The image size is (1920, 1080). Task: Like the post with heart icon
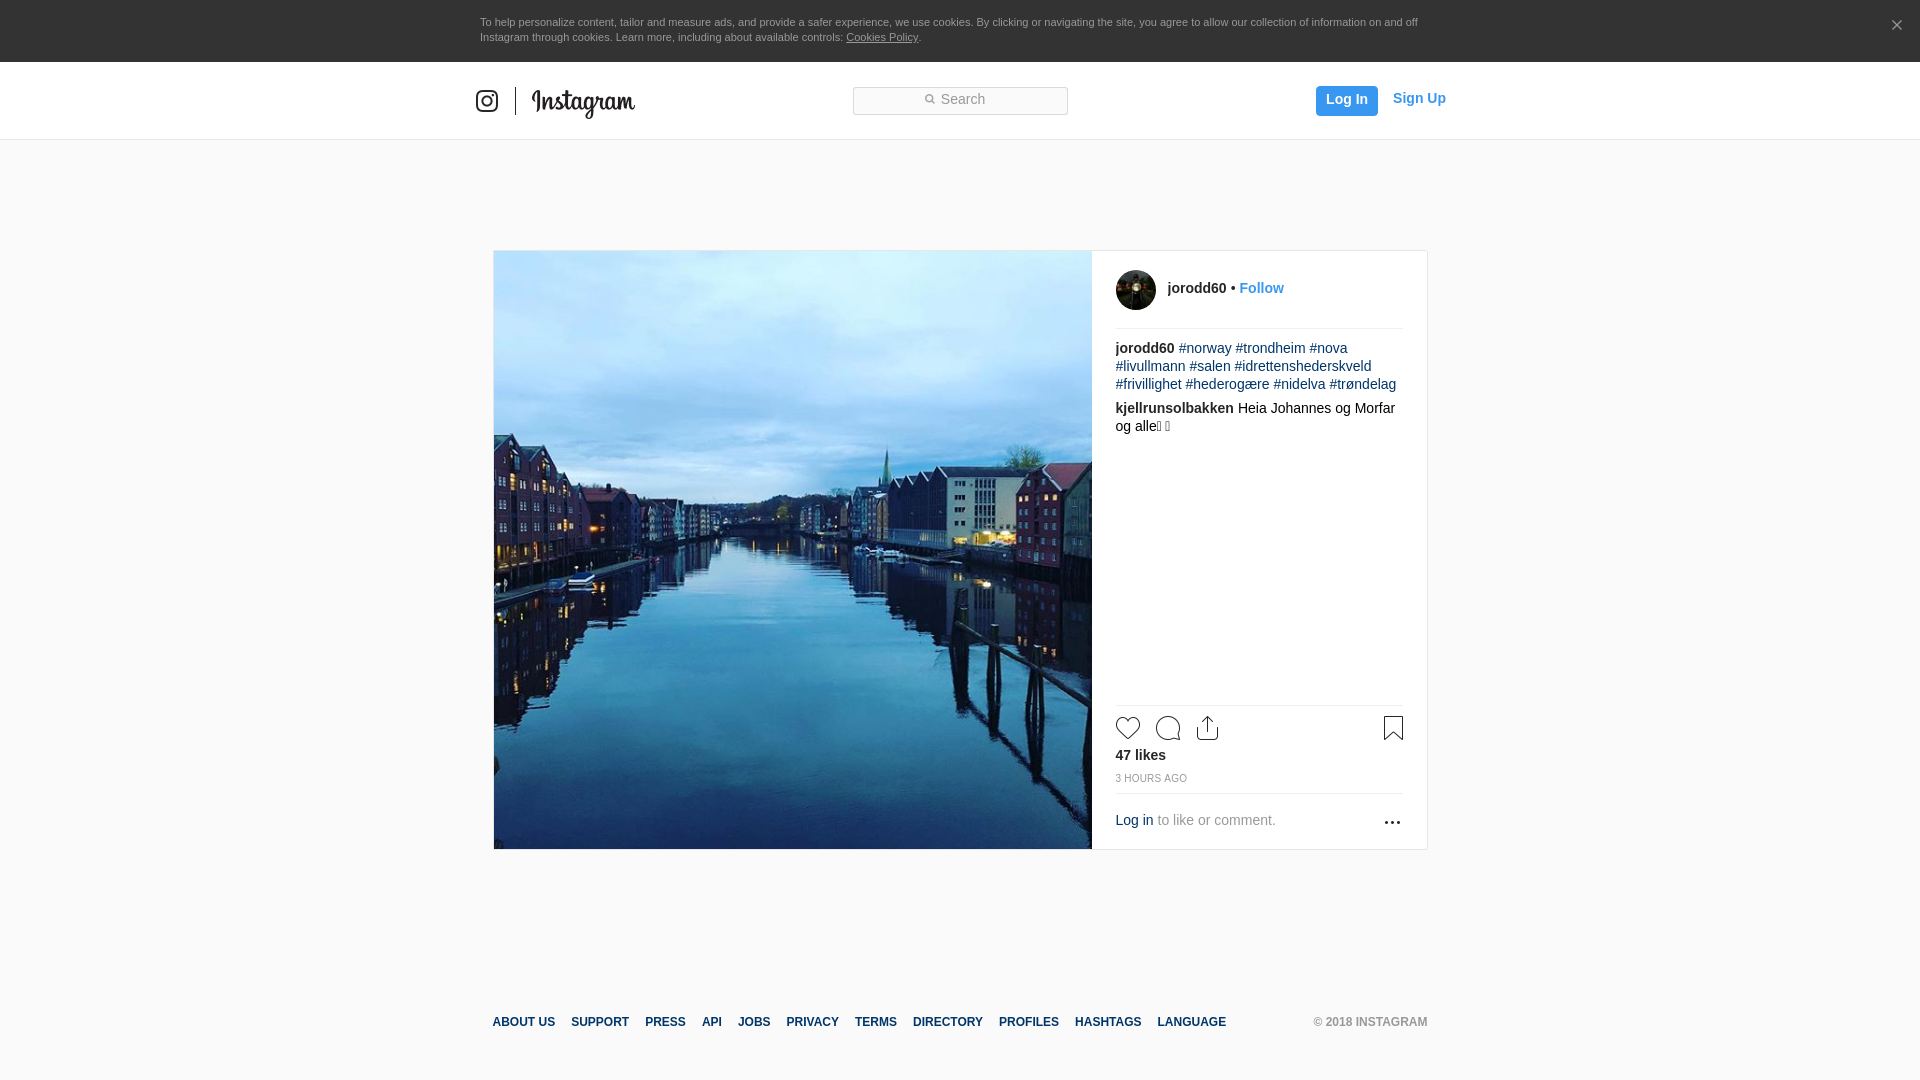tap(1127, 728)
